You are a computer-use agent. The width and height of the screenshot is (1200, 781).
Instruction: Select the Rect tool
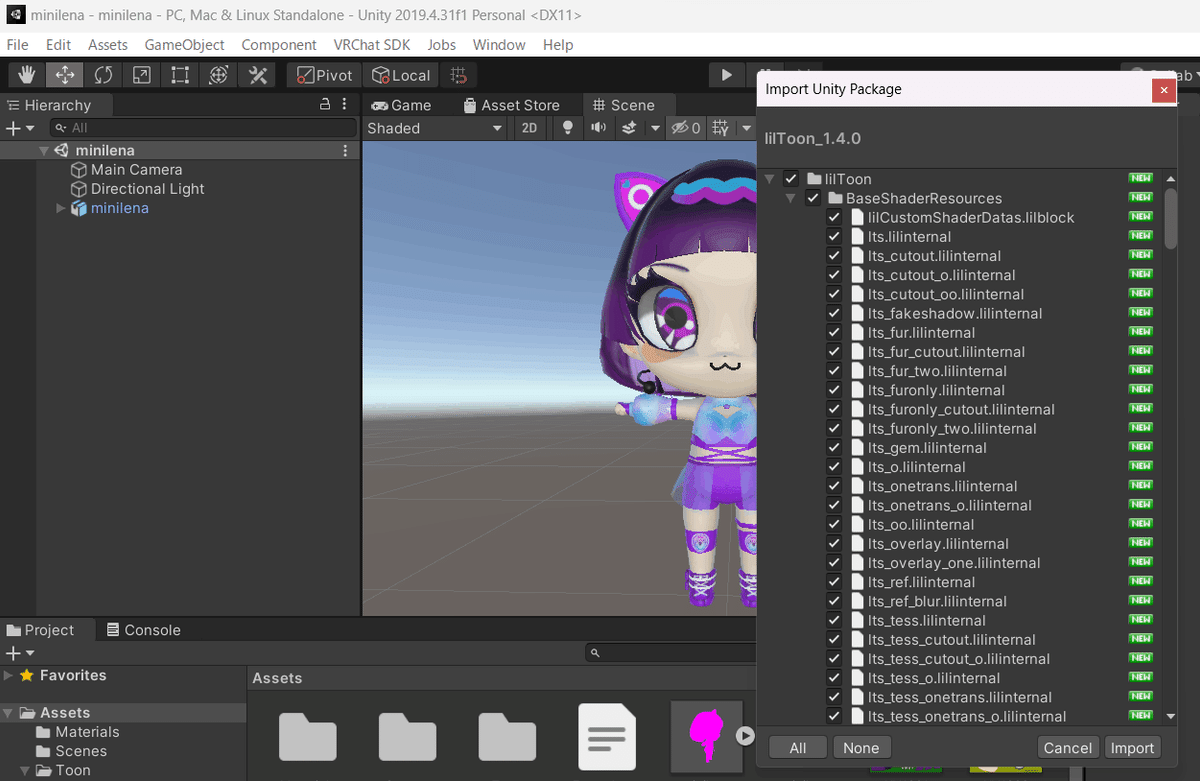tap(180, 75)
